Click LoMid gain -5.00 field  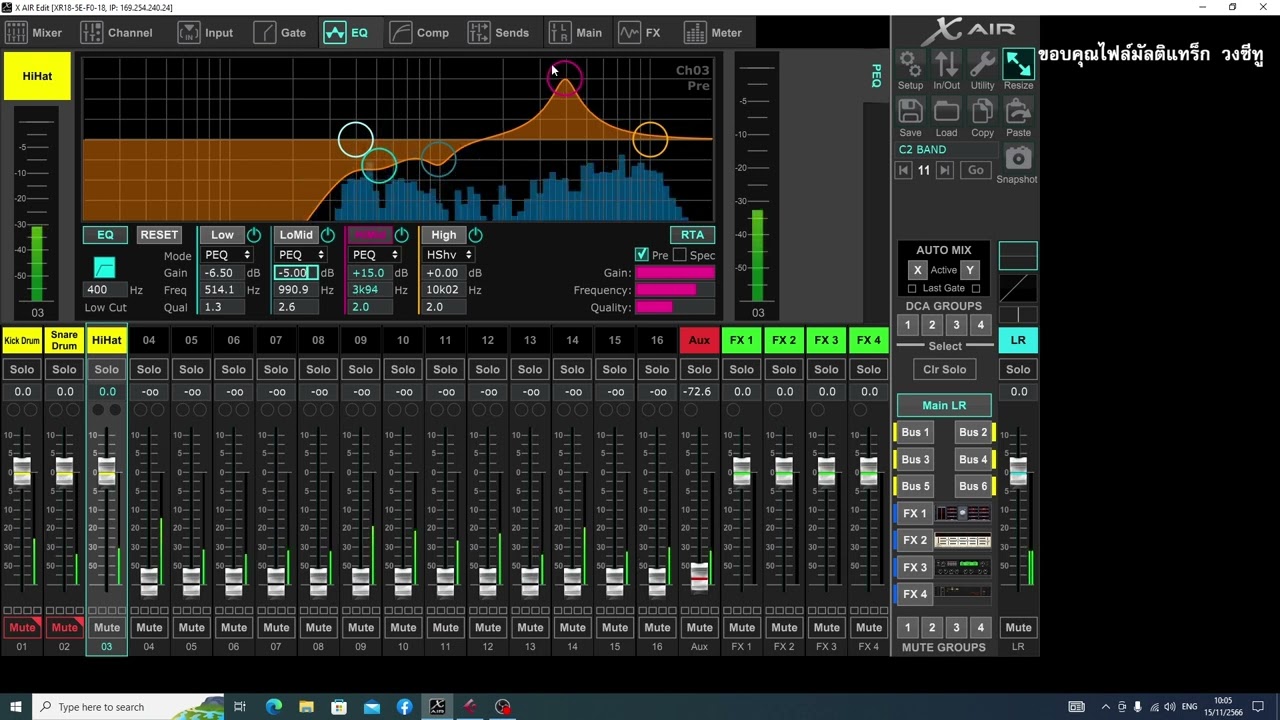tap(296, 273)
